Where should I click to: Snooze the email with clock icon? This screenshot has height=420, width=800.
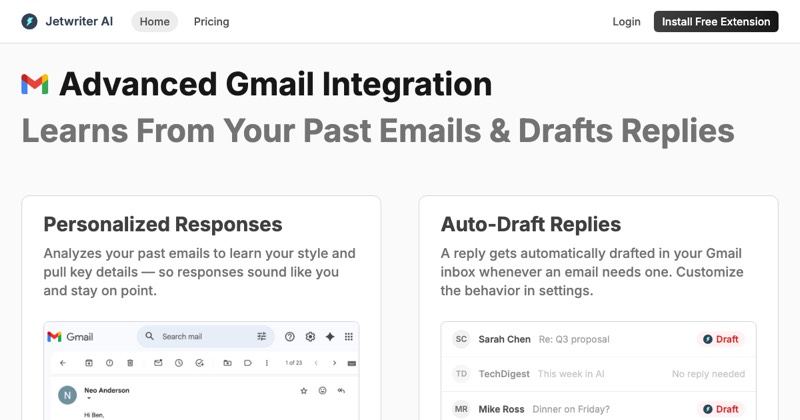click(179, 363)
